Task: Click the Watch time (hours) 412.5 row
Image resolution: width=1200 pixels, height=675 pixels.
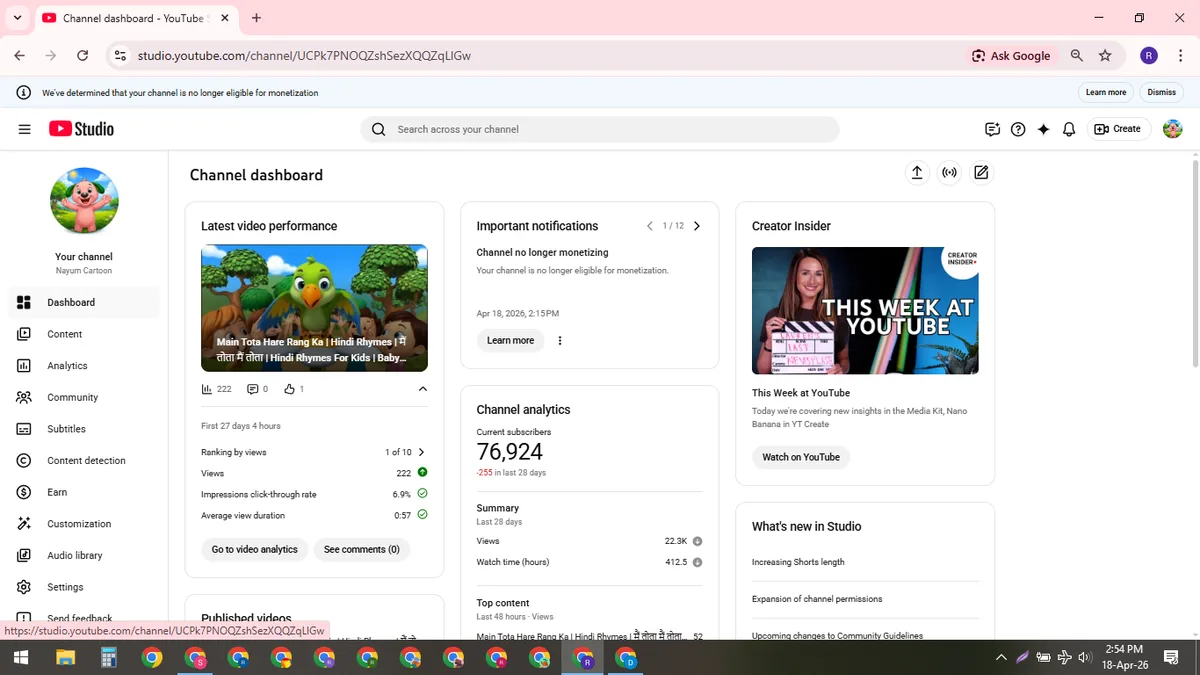Action: pos(590,562)
